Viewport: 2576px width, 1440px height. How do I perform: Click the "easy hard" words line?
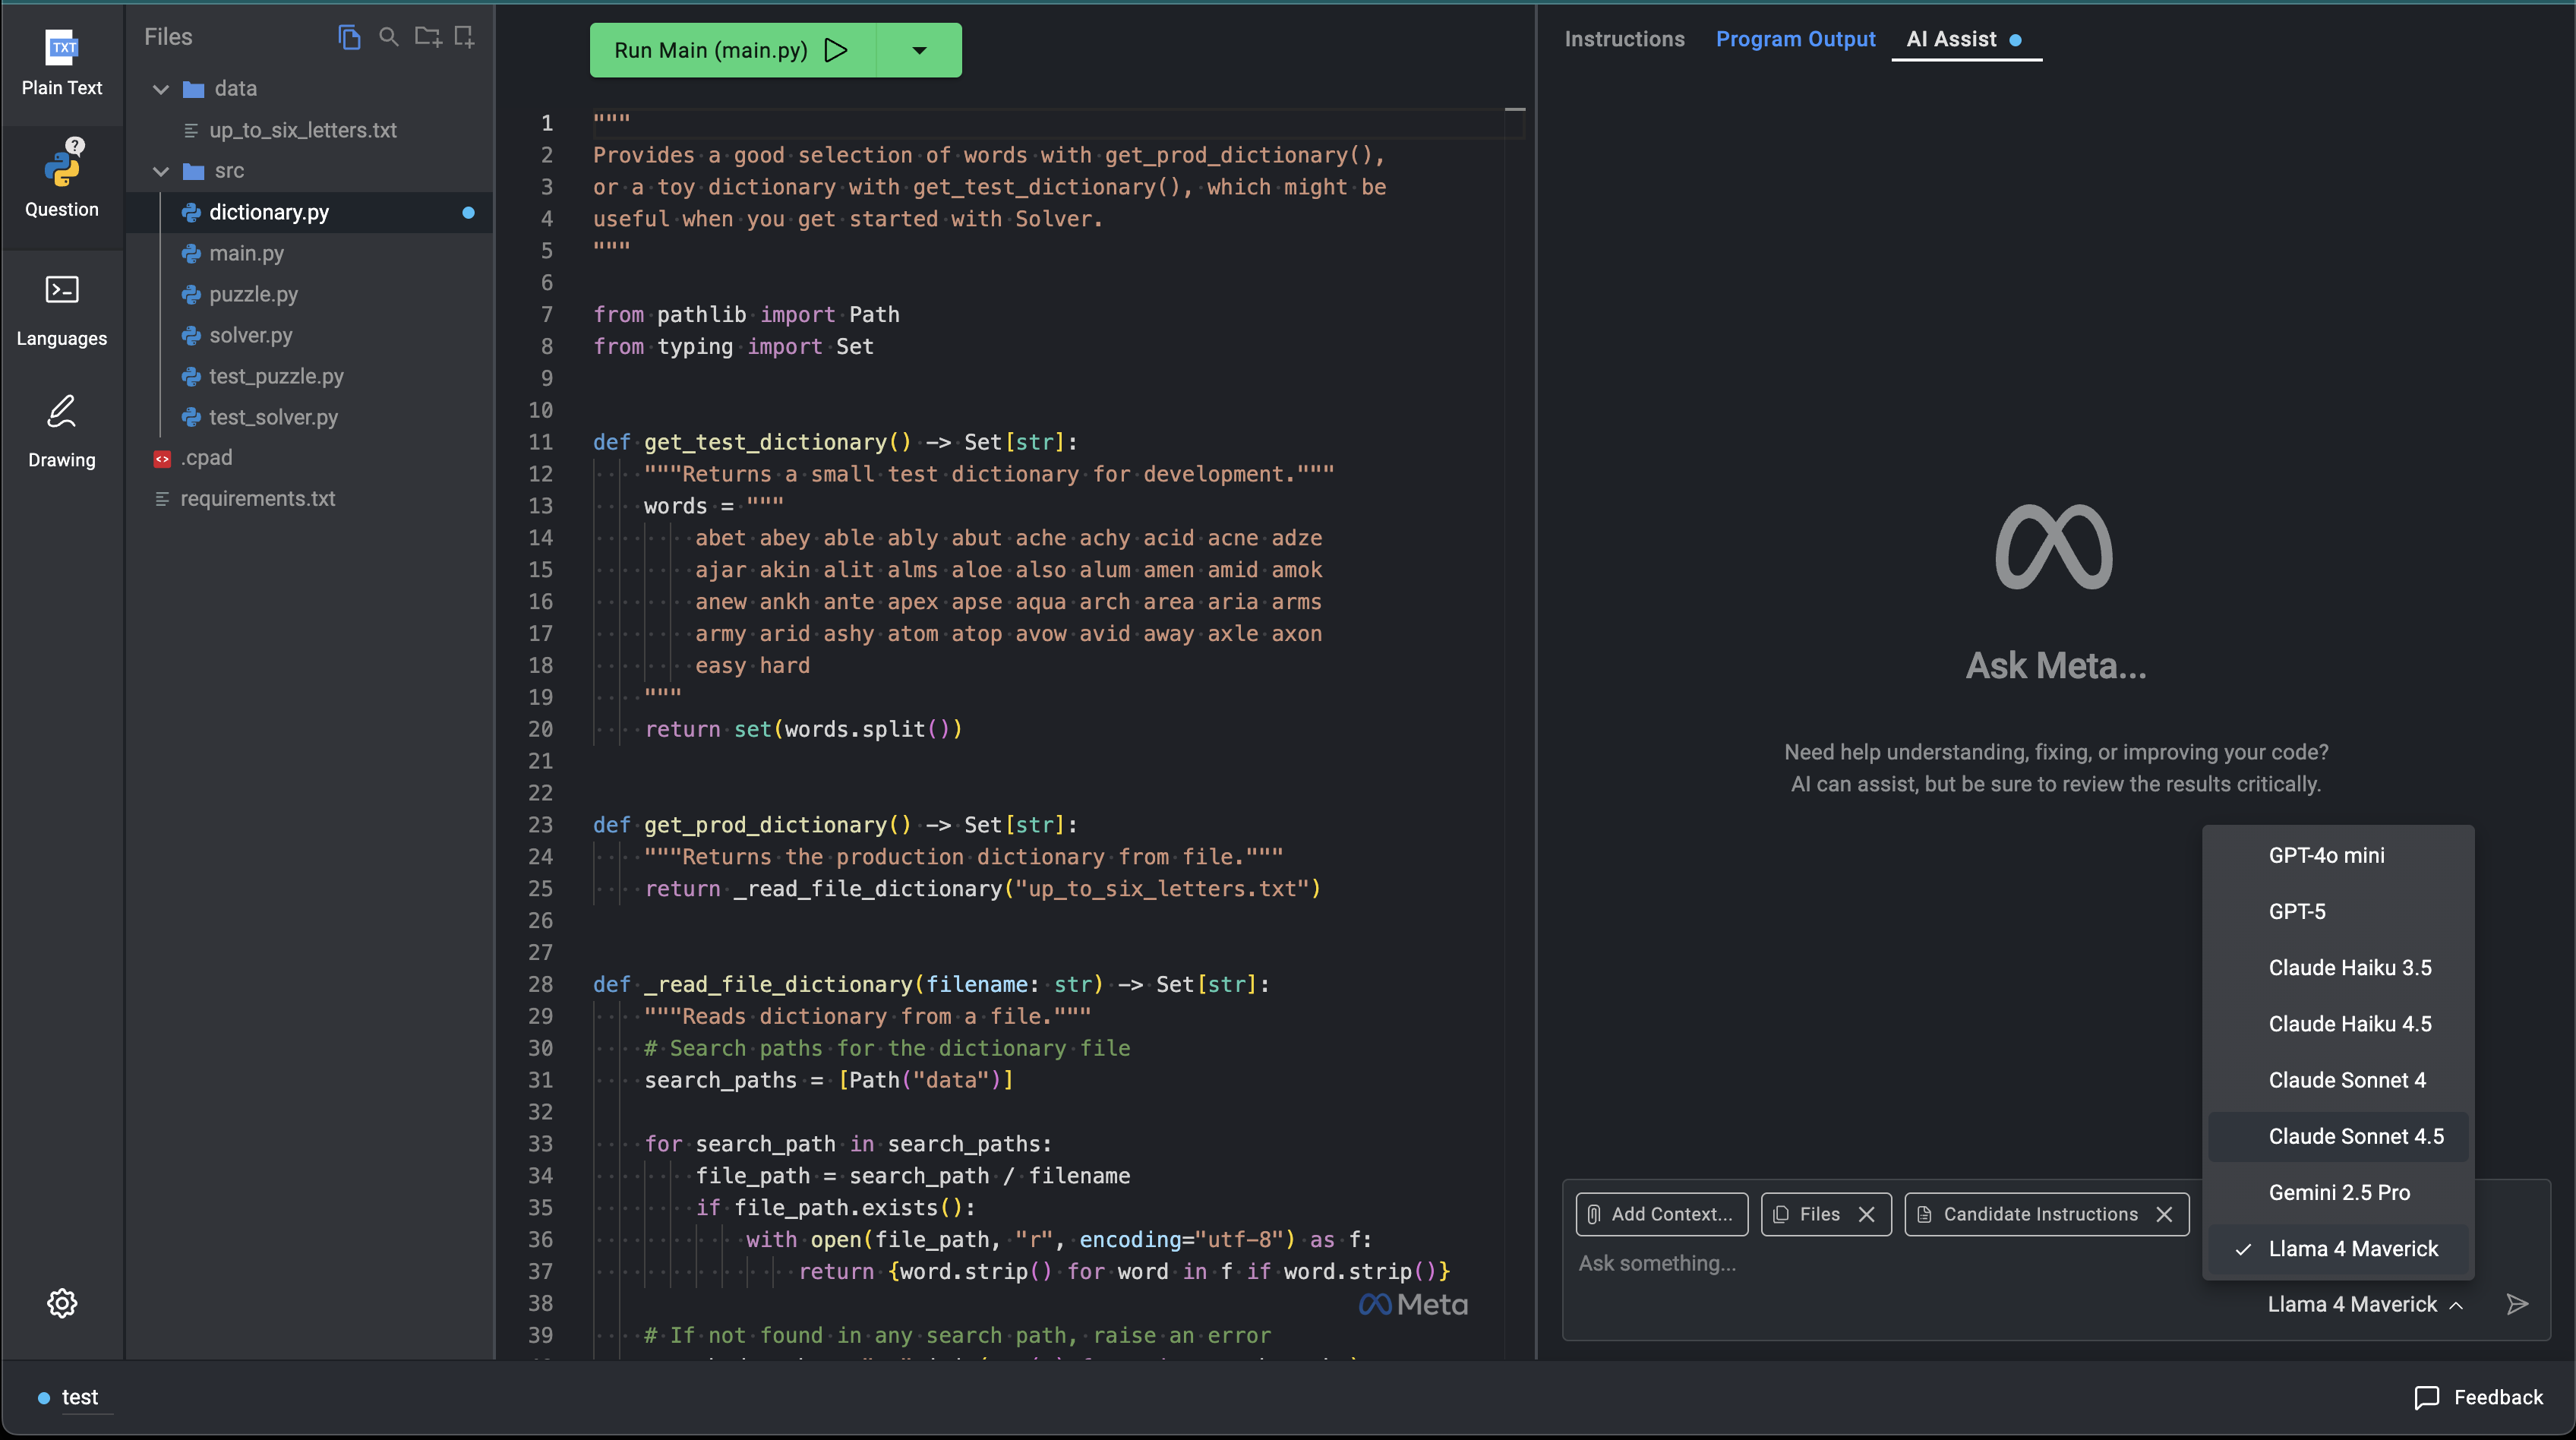(x=752, y=665)
